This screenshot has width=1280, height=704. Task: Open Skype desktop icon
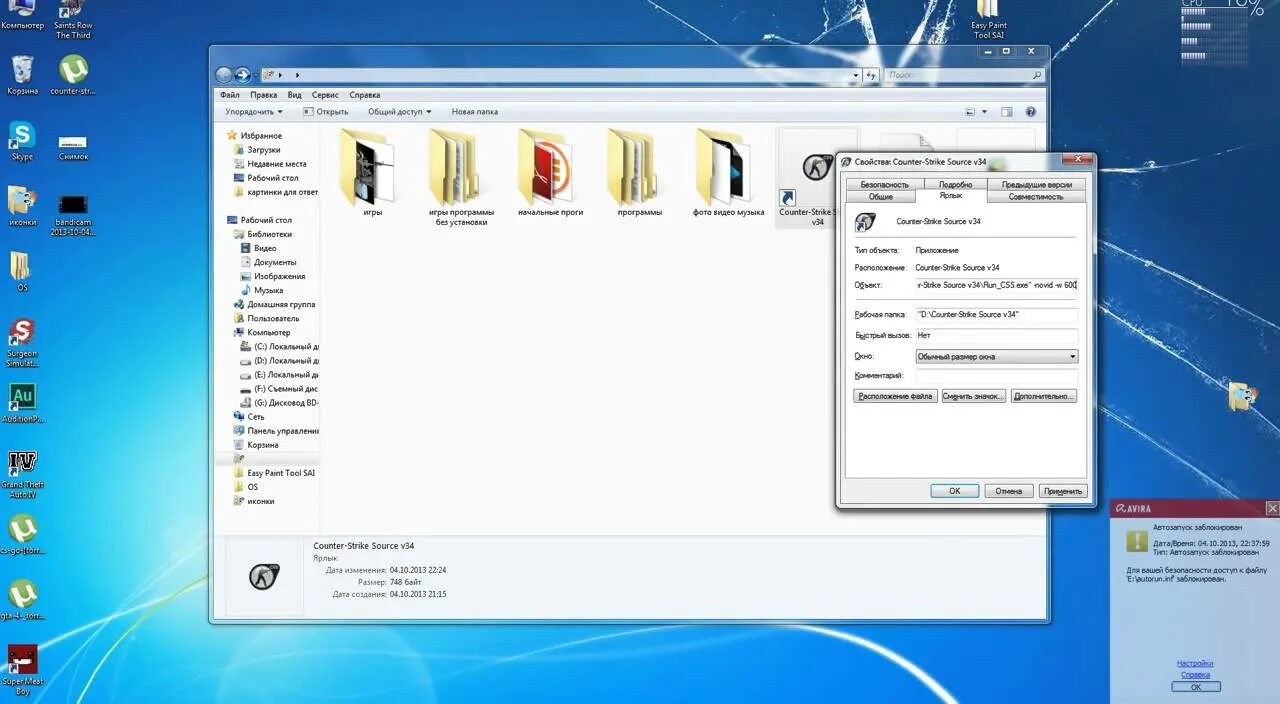(x=22, y=141)
